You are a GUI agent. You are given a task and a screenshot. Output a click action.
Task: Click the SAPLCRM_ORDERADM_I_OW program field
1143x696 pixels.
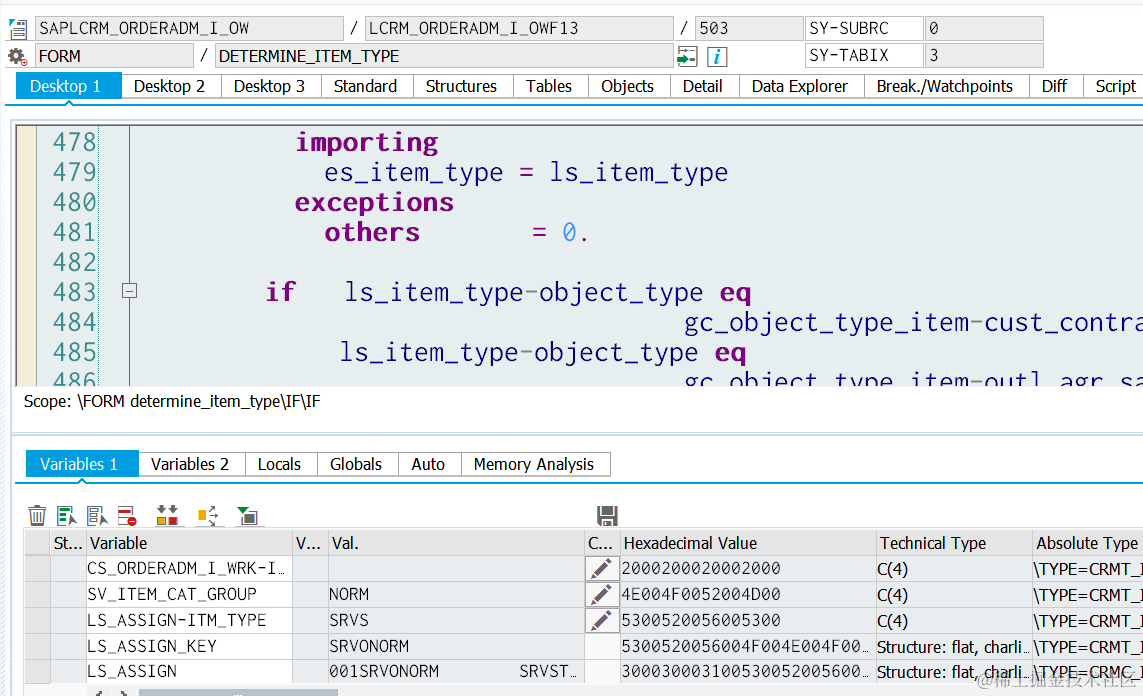coord(190,28)
